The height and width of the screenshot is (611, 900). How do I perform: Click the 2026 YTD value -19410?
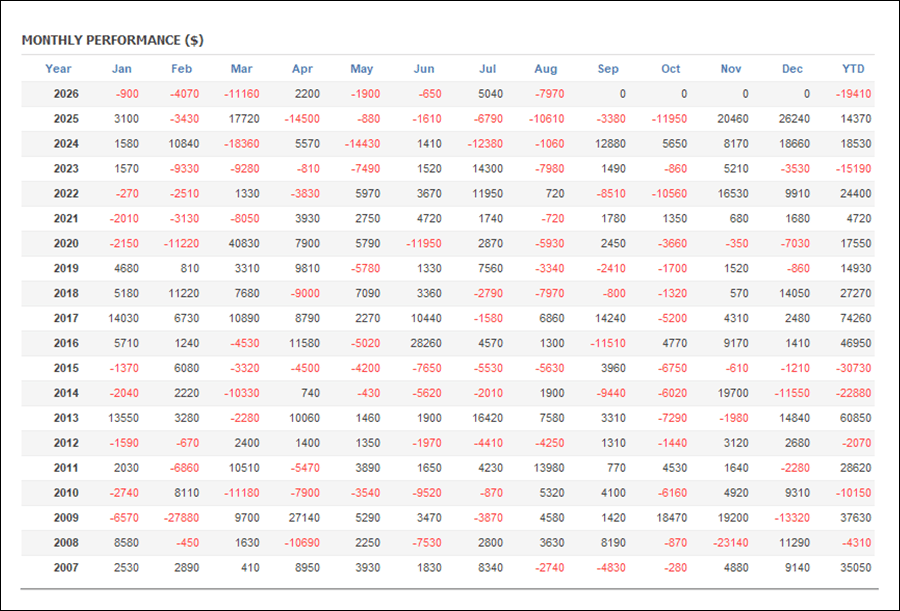click(854, 94)
